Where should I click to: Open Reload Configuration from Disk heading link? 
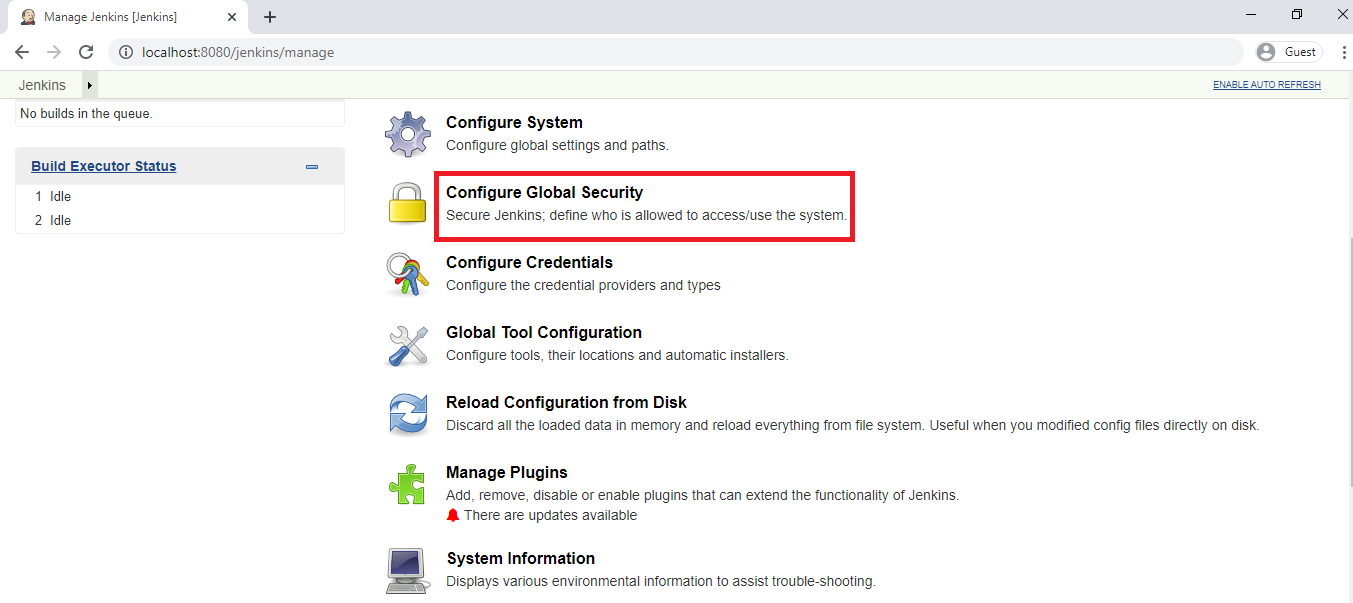pyautogui.click(x=566, y=402)
